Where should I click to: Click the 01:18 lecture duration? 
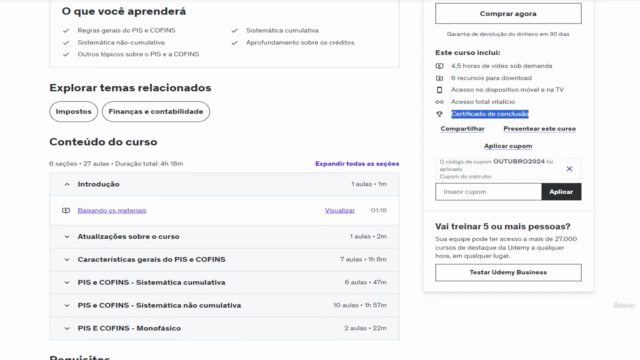click(378, 211)
